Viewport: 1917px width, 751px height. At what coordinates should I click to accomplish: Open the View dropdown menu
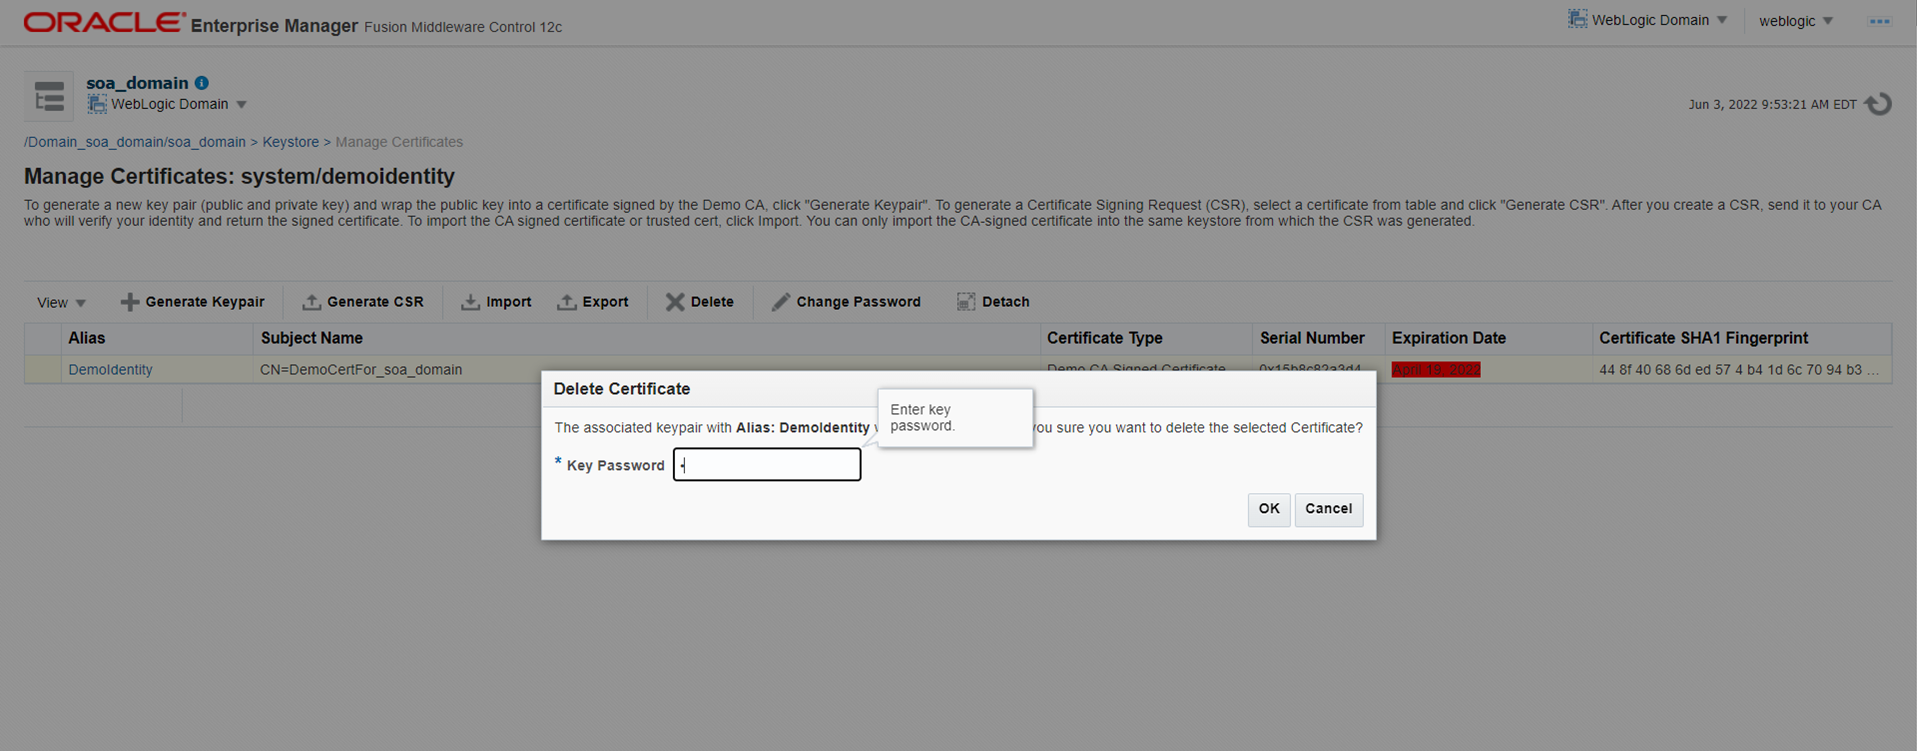click(x=61, y=303)
